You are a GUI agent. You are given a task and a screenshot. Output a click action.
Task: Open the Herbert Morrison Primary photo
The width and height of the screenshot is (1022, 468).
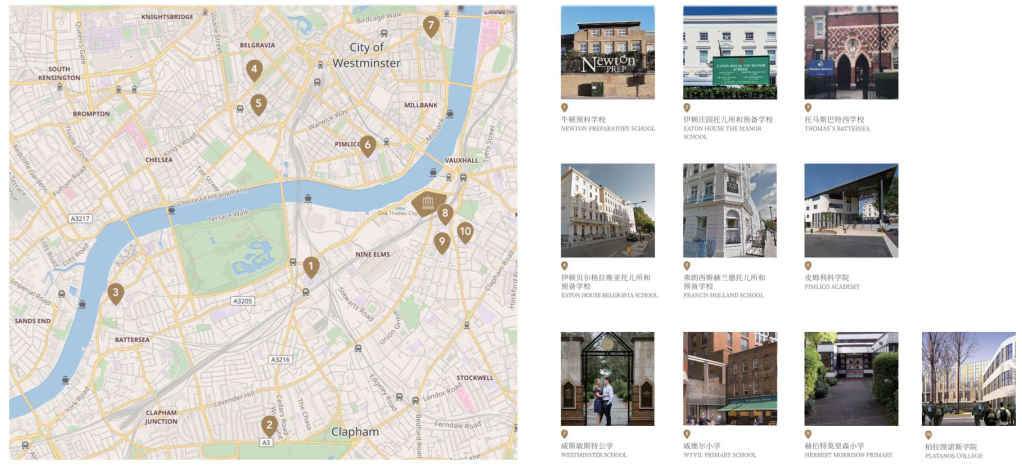coord(851,379)
